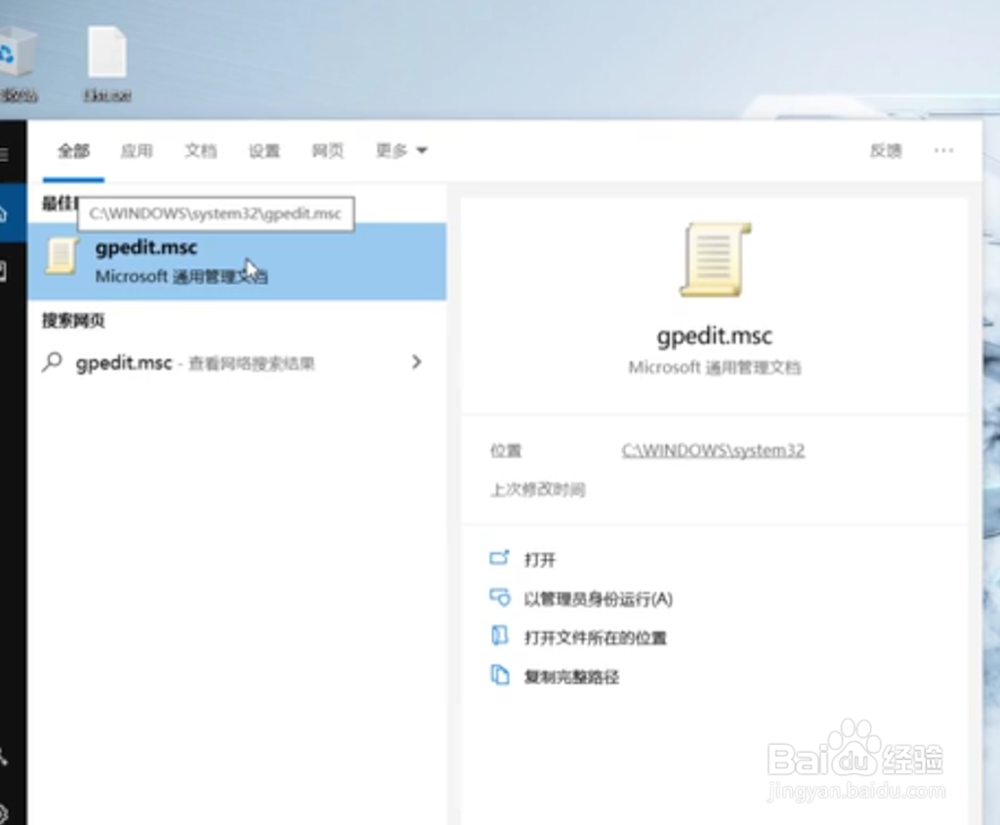Switch to the 文档 (Documents) tab
1000x825 pixels.
(201, 150)
